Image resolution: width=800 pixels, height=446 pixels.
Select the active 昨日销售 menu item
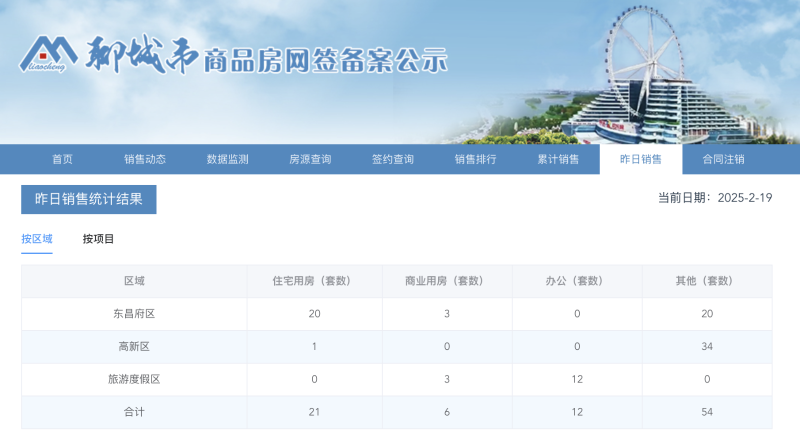tap(641, 159)
